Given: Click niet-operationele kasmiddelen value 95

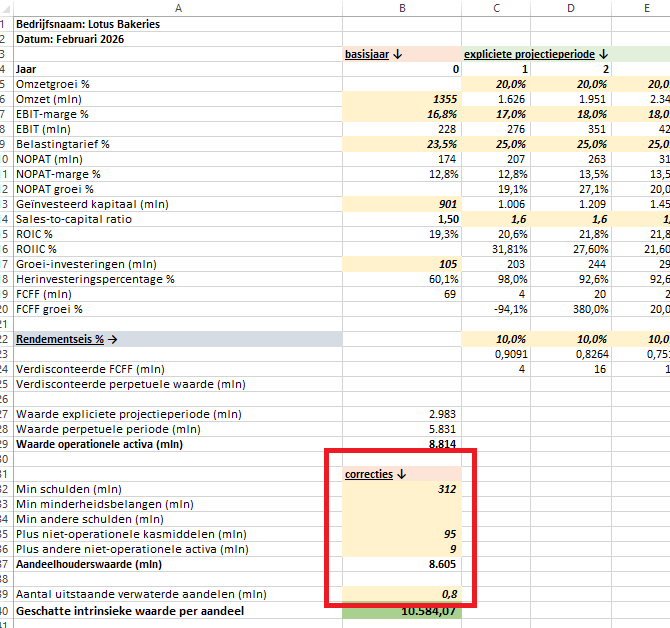Looking at the screenshot, I should pos(402,534).
